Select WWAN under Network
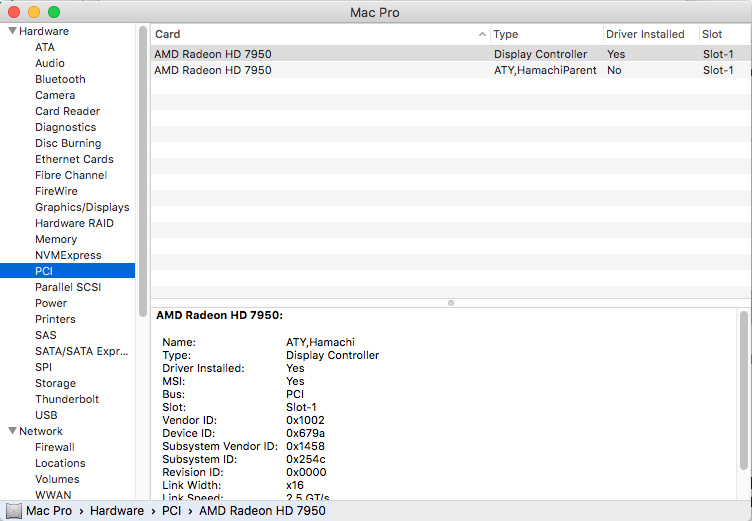The height and width of the screenshot is (521, 752). [53, 495]
